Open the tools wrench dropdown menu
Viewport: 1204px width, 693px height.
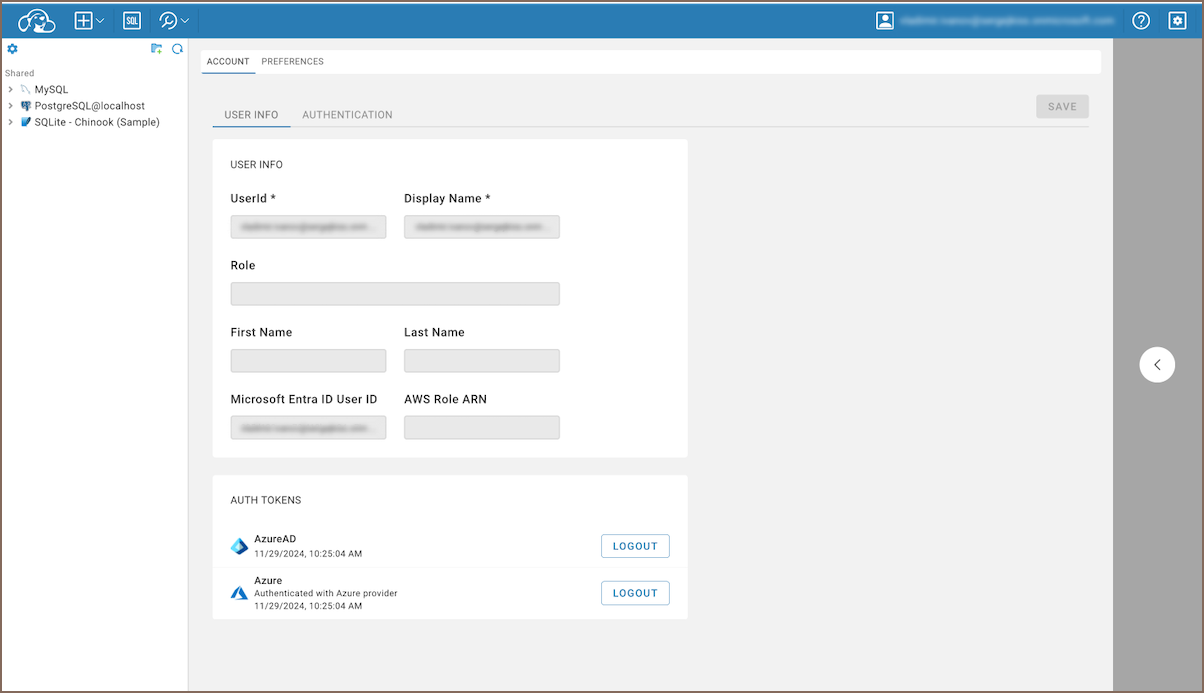[174, 20]
